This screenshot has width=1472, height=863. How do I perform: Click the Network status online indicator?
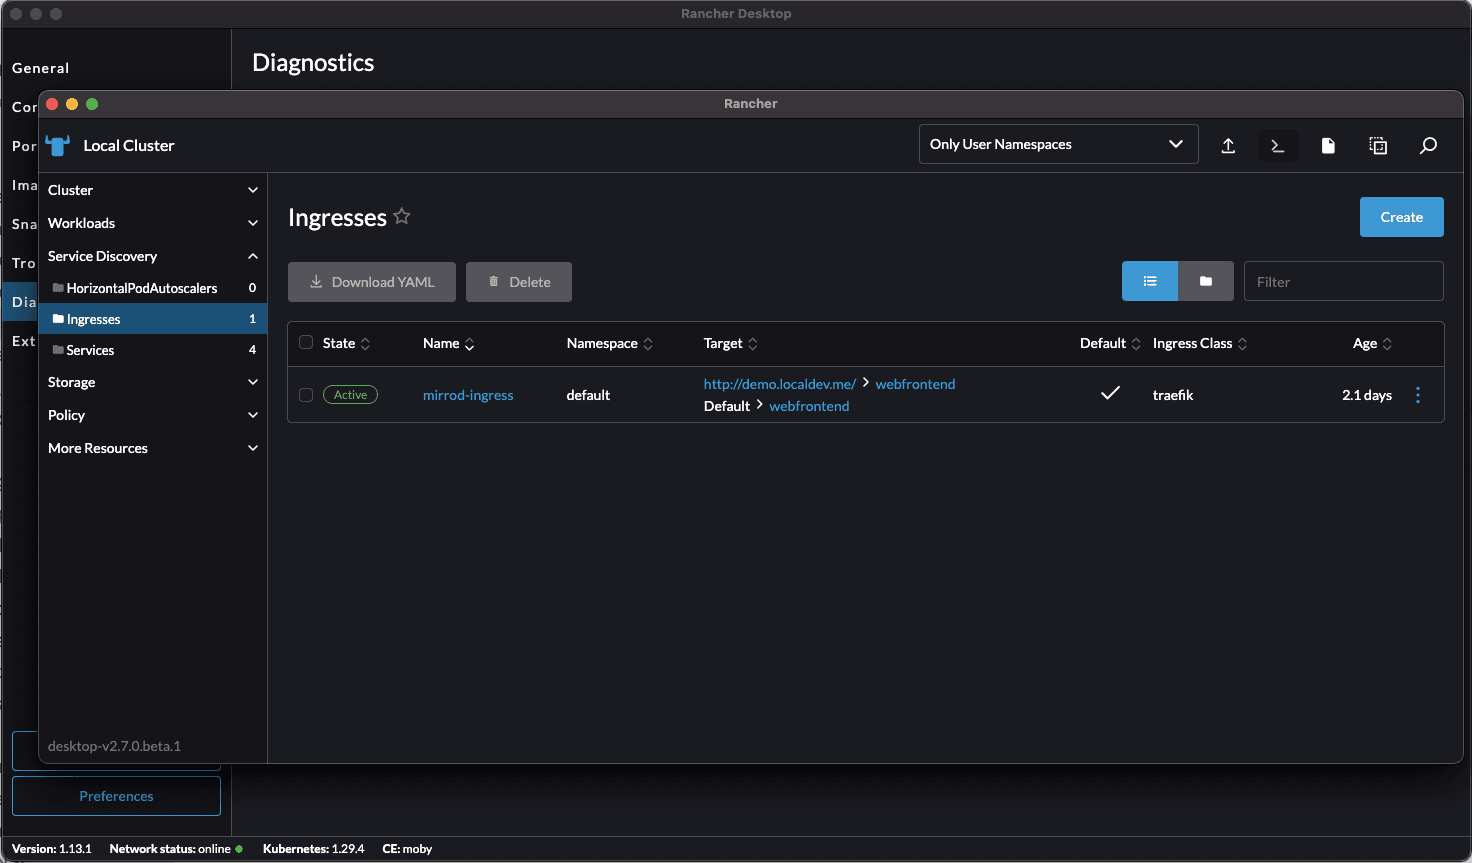pos(176,849)
